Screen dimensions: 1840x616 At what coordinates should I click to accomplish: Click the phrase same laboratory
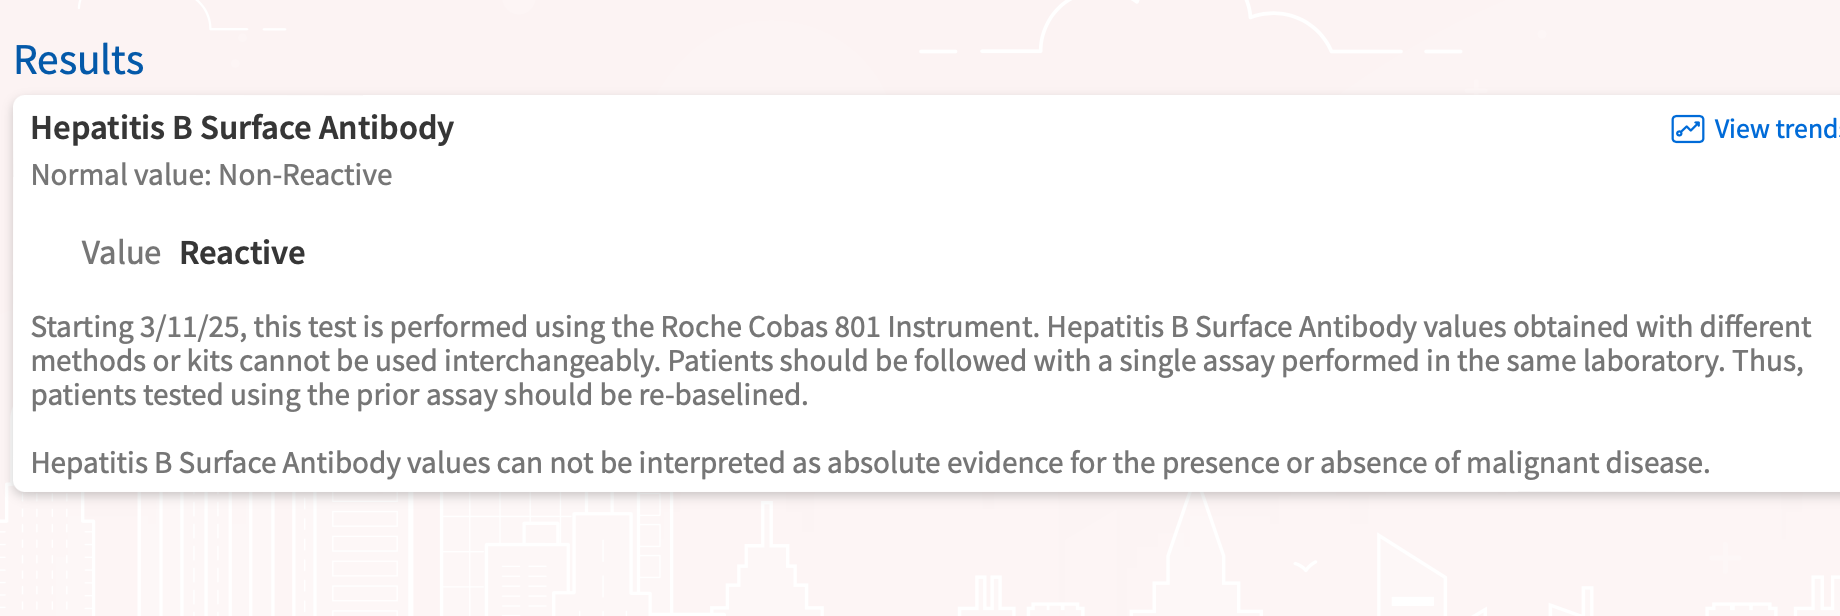[1592, 361]
